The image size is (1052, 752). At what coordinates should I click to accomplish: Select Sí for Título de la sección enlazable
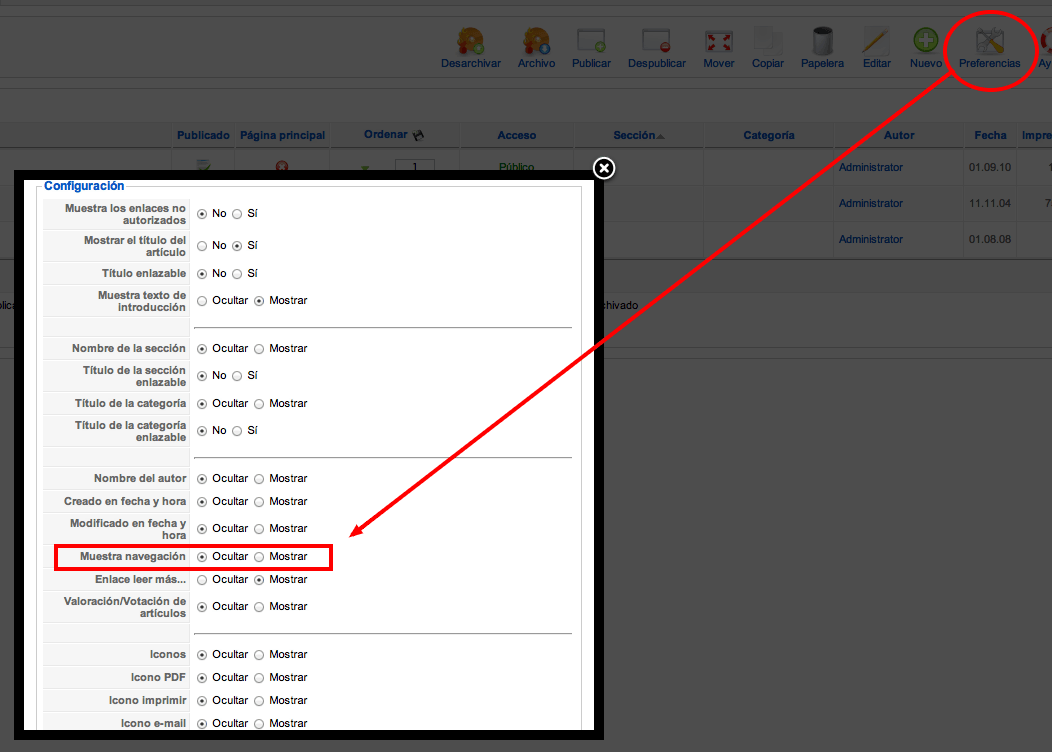237,376
